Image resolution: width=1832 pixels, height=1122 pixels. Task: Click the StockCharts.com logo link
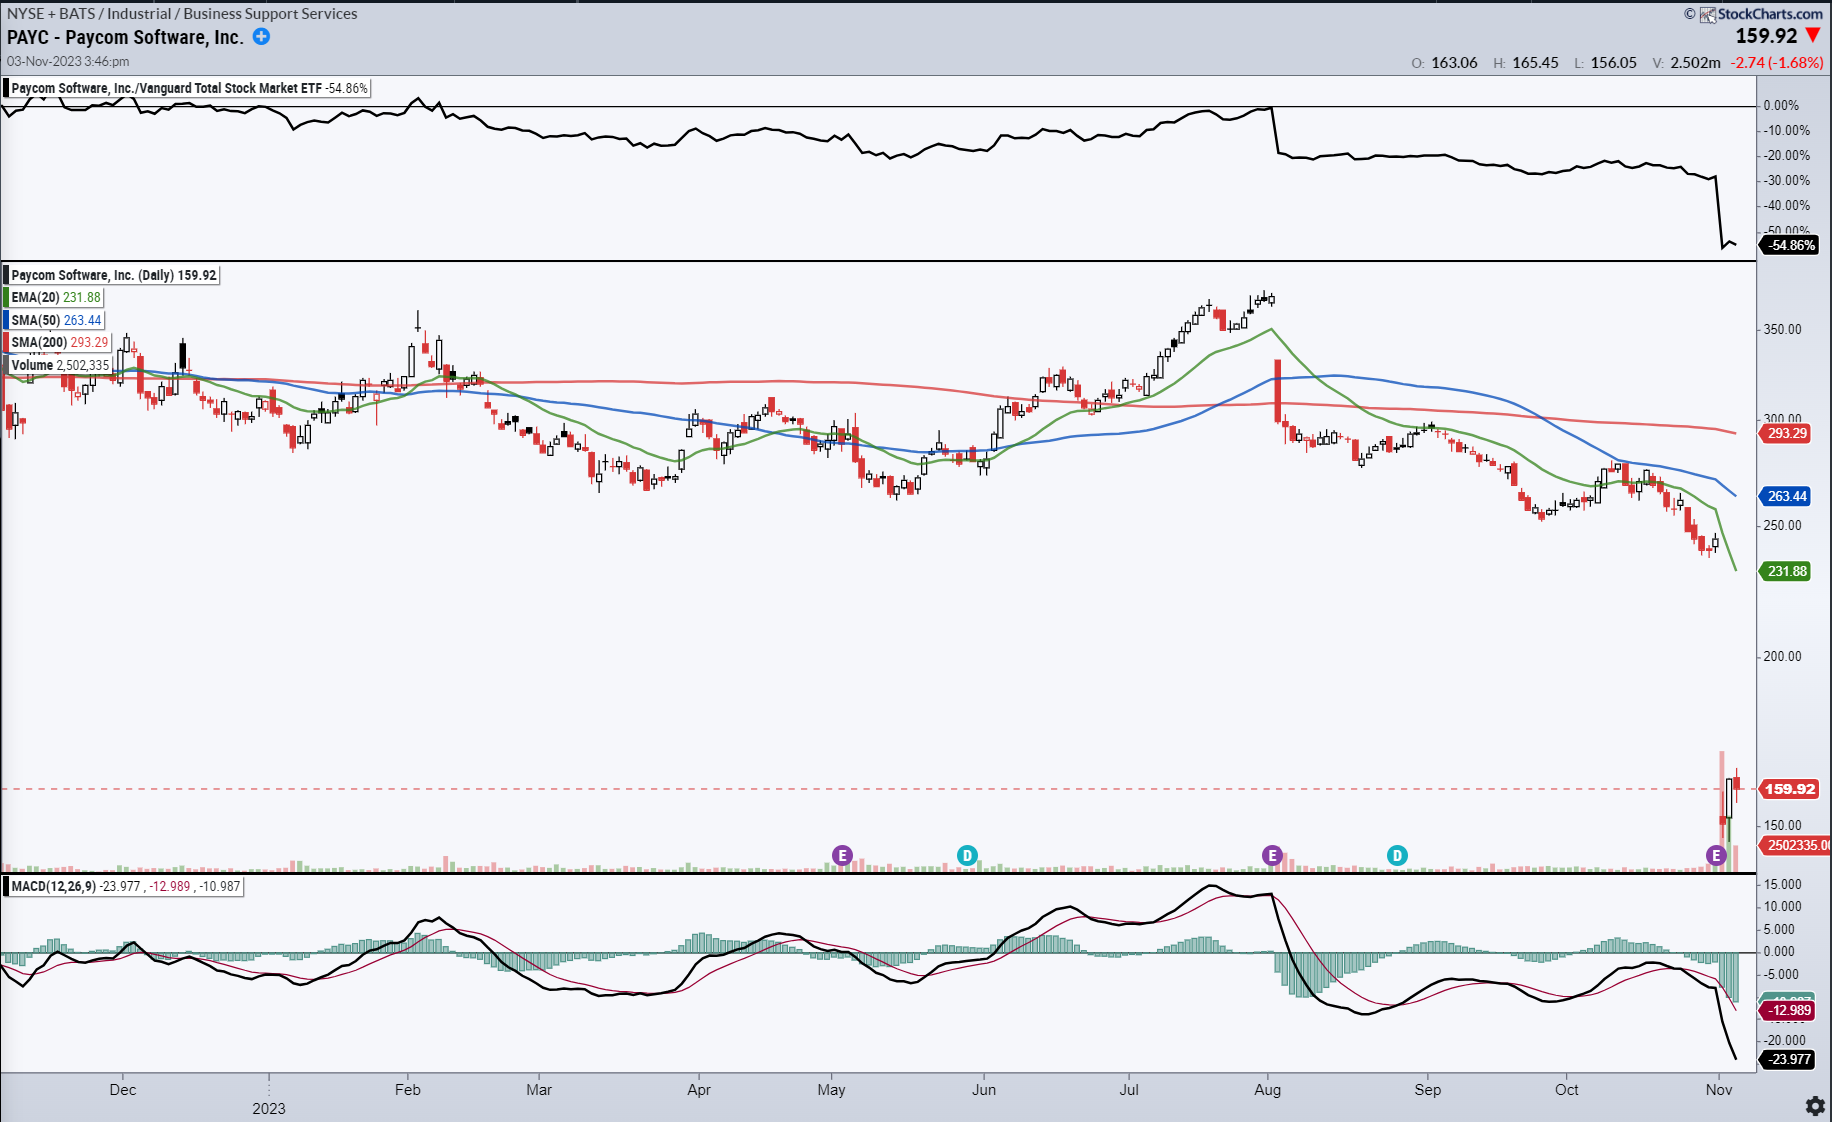(1762, 14)
